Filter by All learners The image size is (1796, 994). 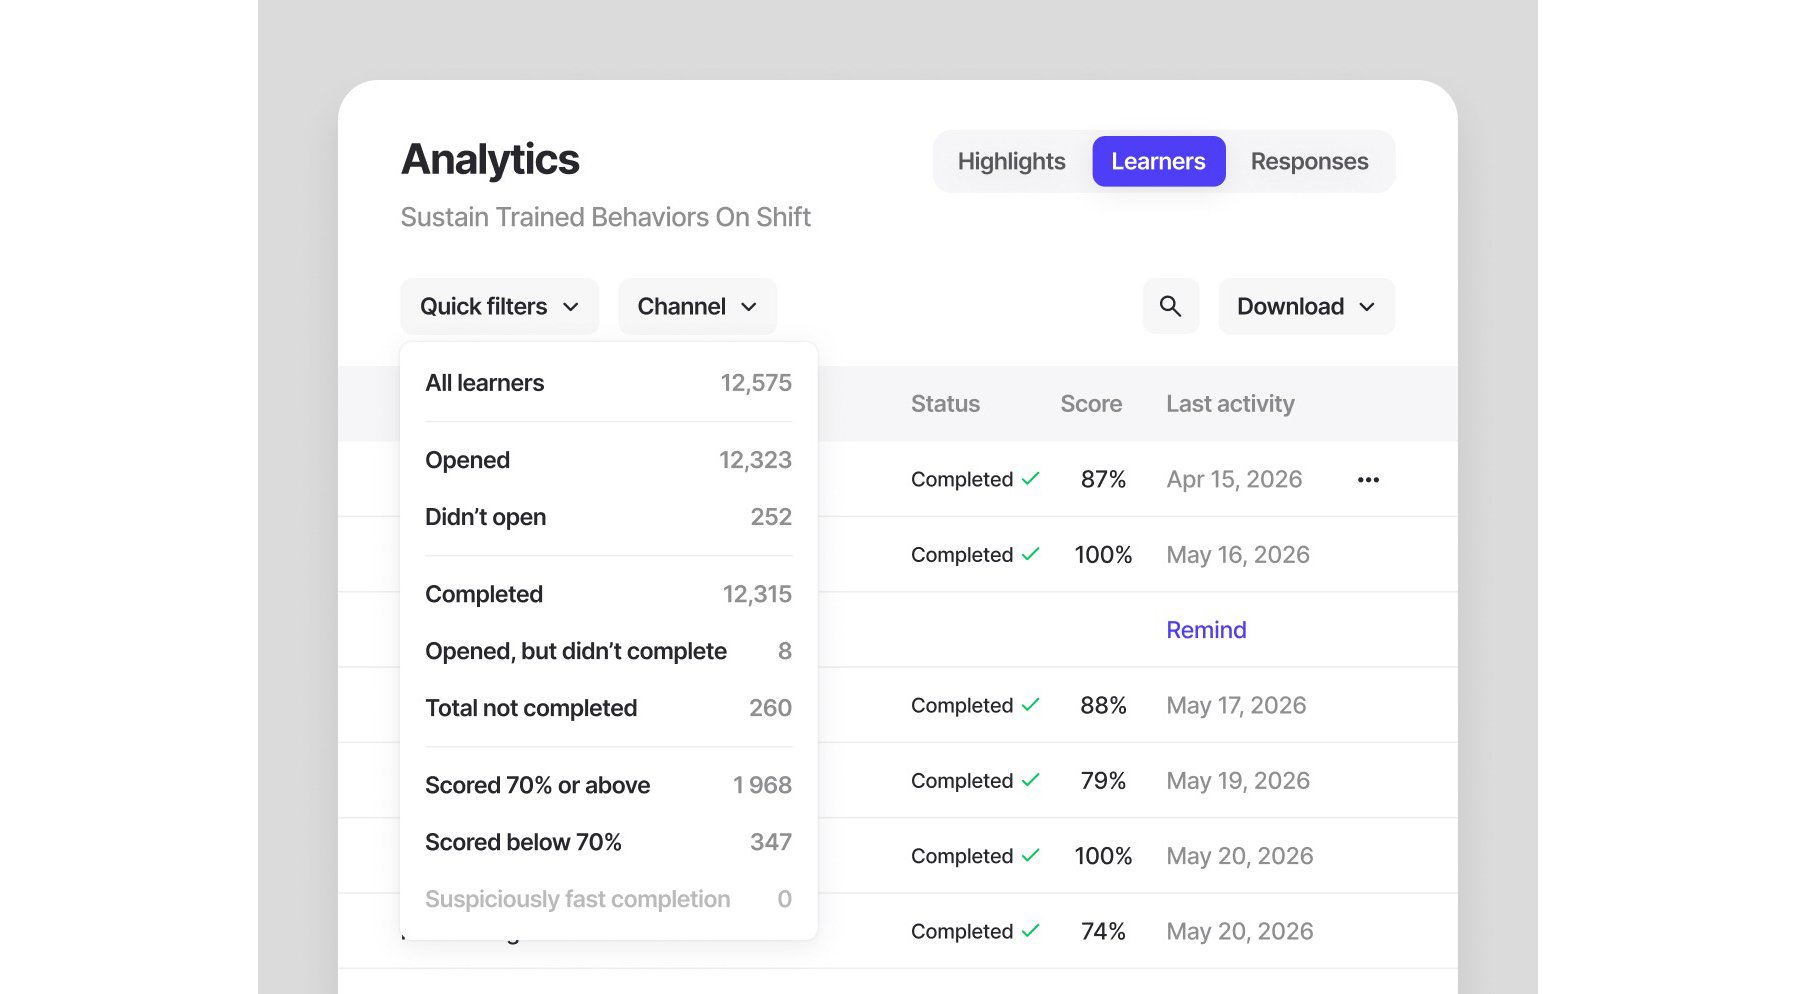point(608,383)
